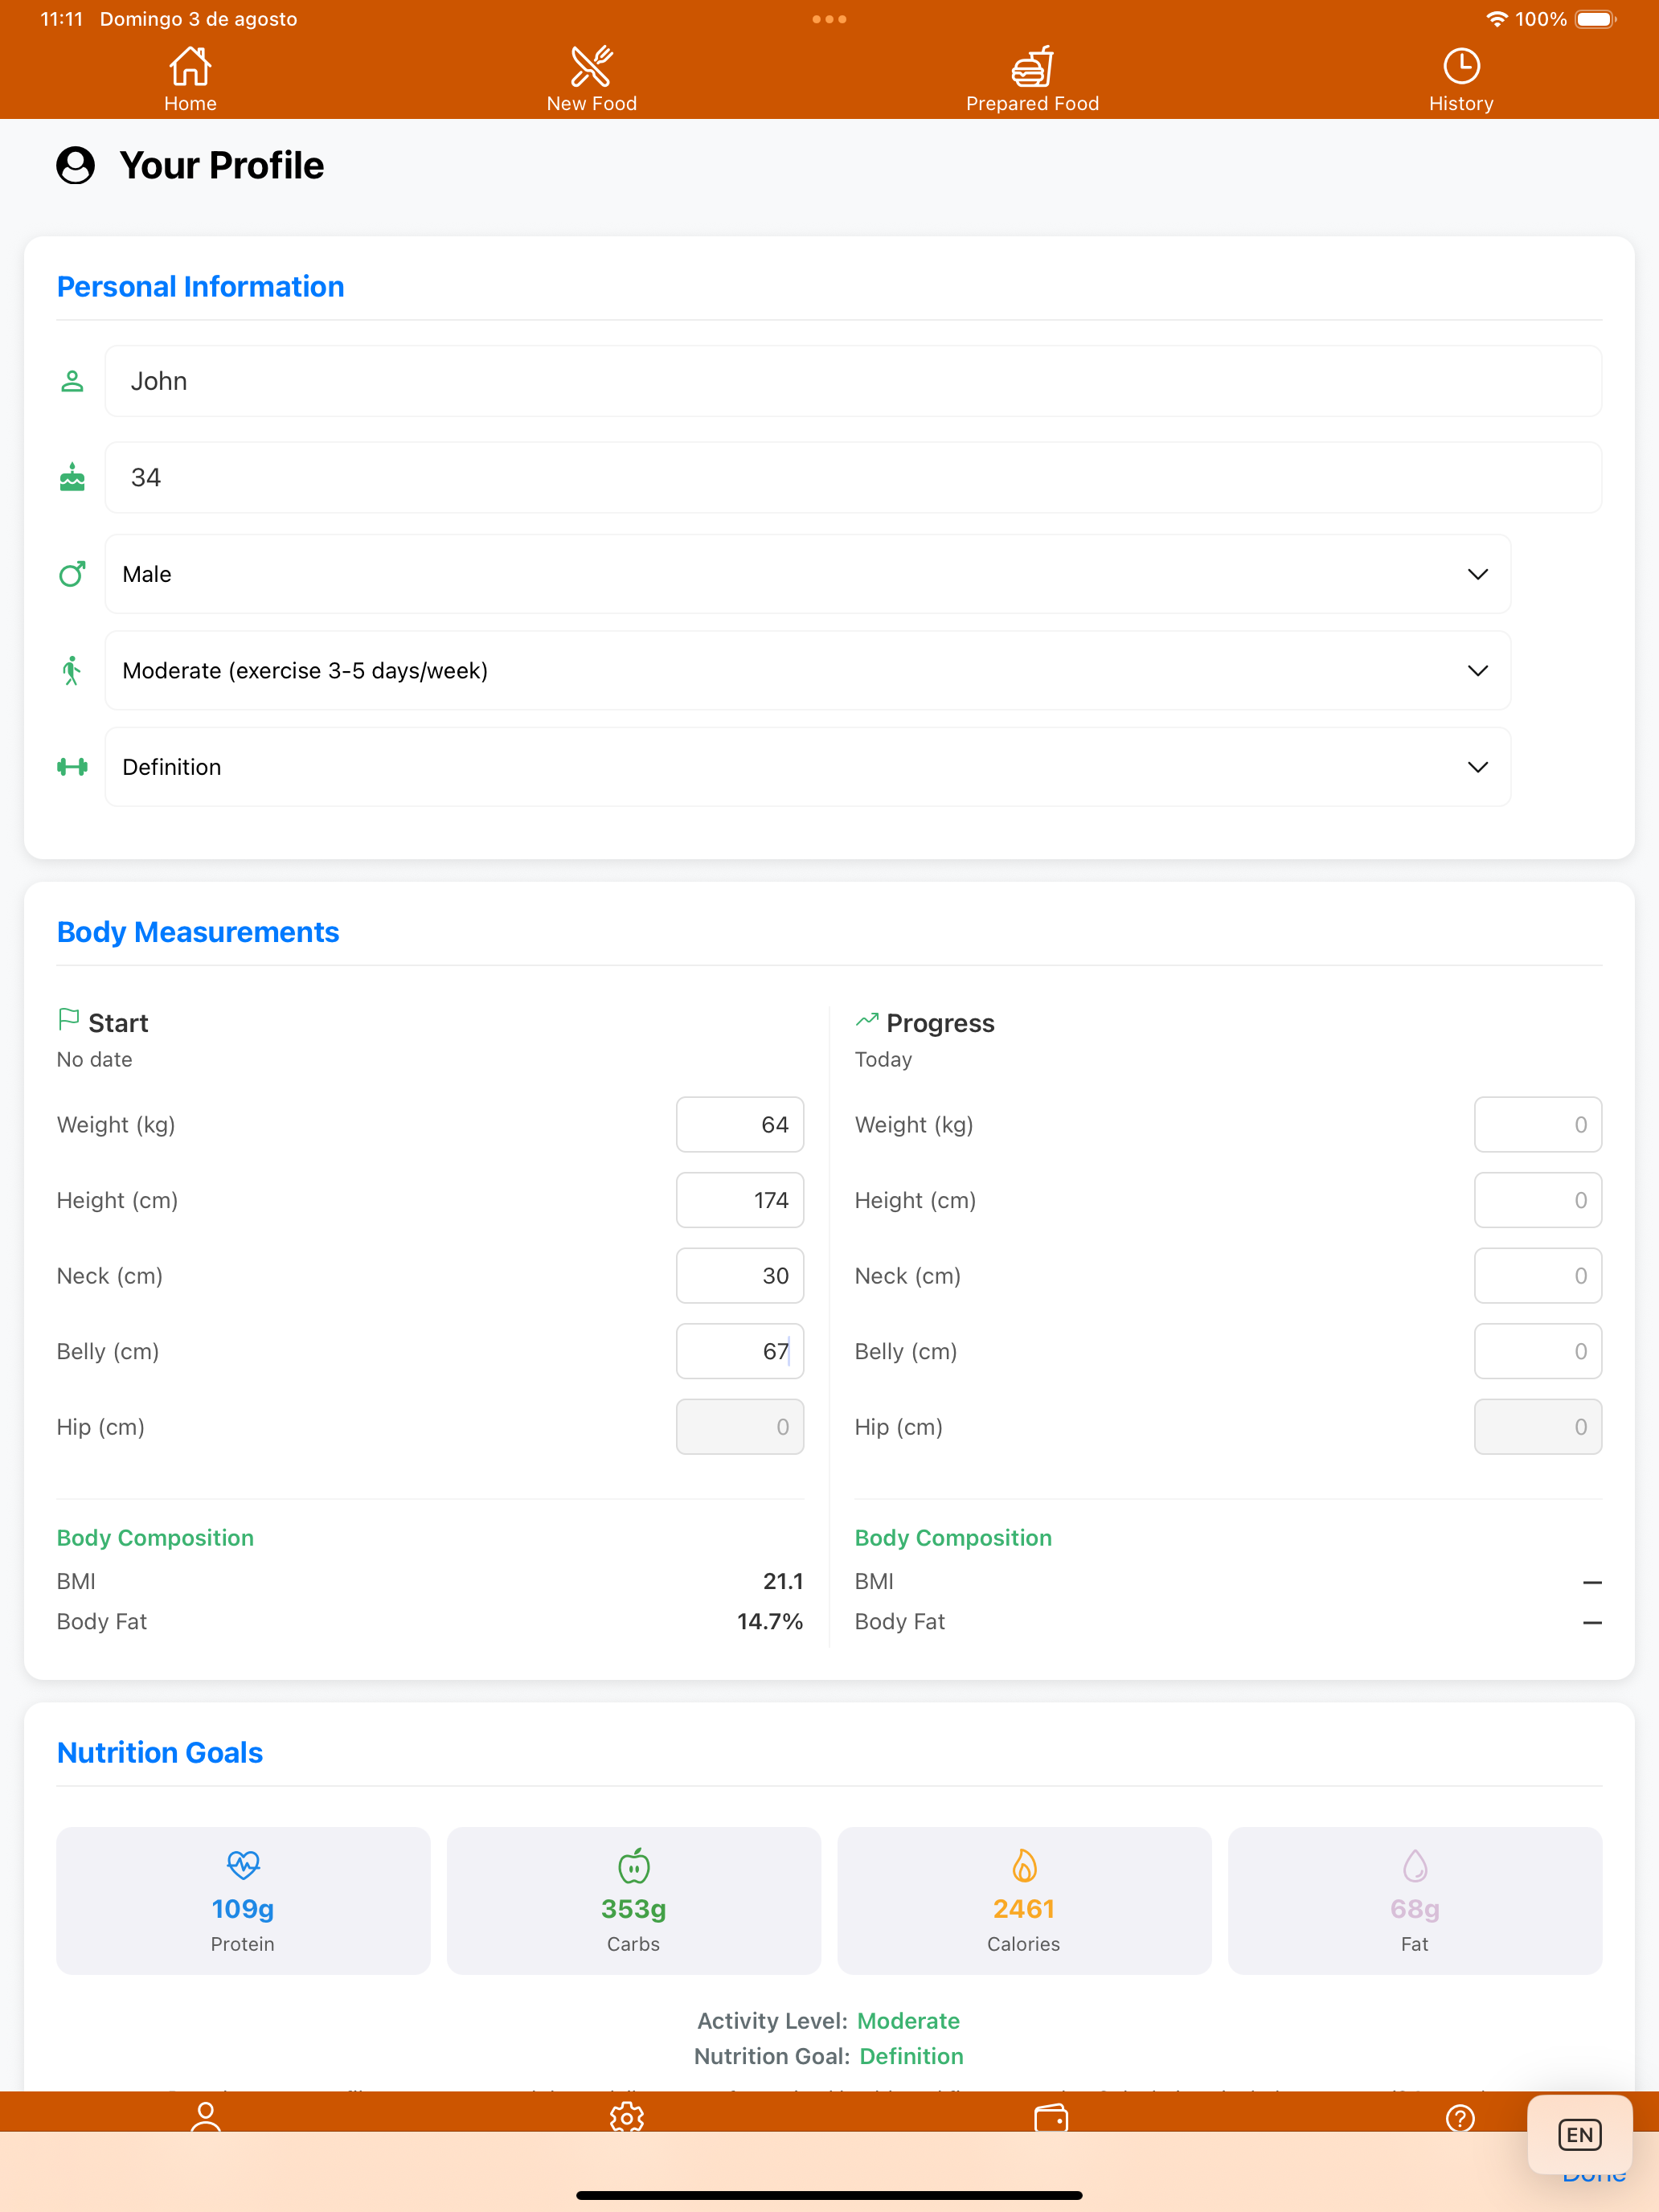Open Moderate activity level dropdown
Viewport: 1659px width, 2212px height.
pos(808,670)
